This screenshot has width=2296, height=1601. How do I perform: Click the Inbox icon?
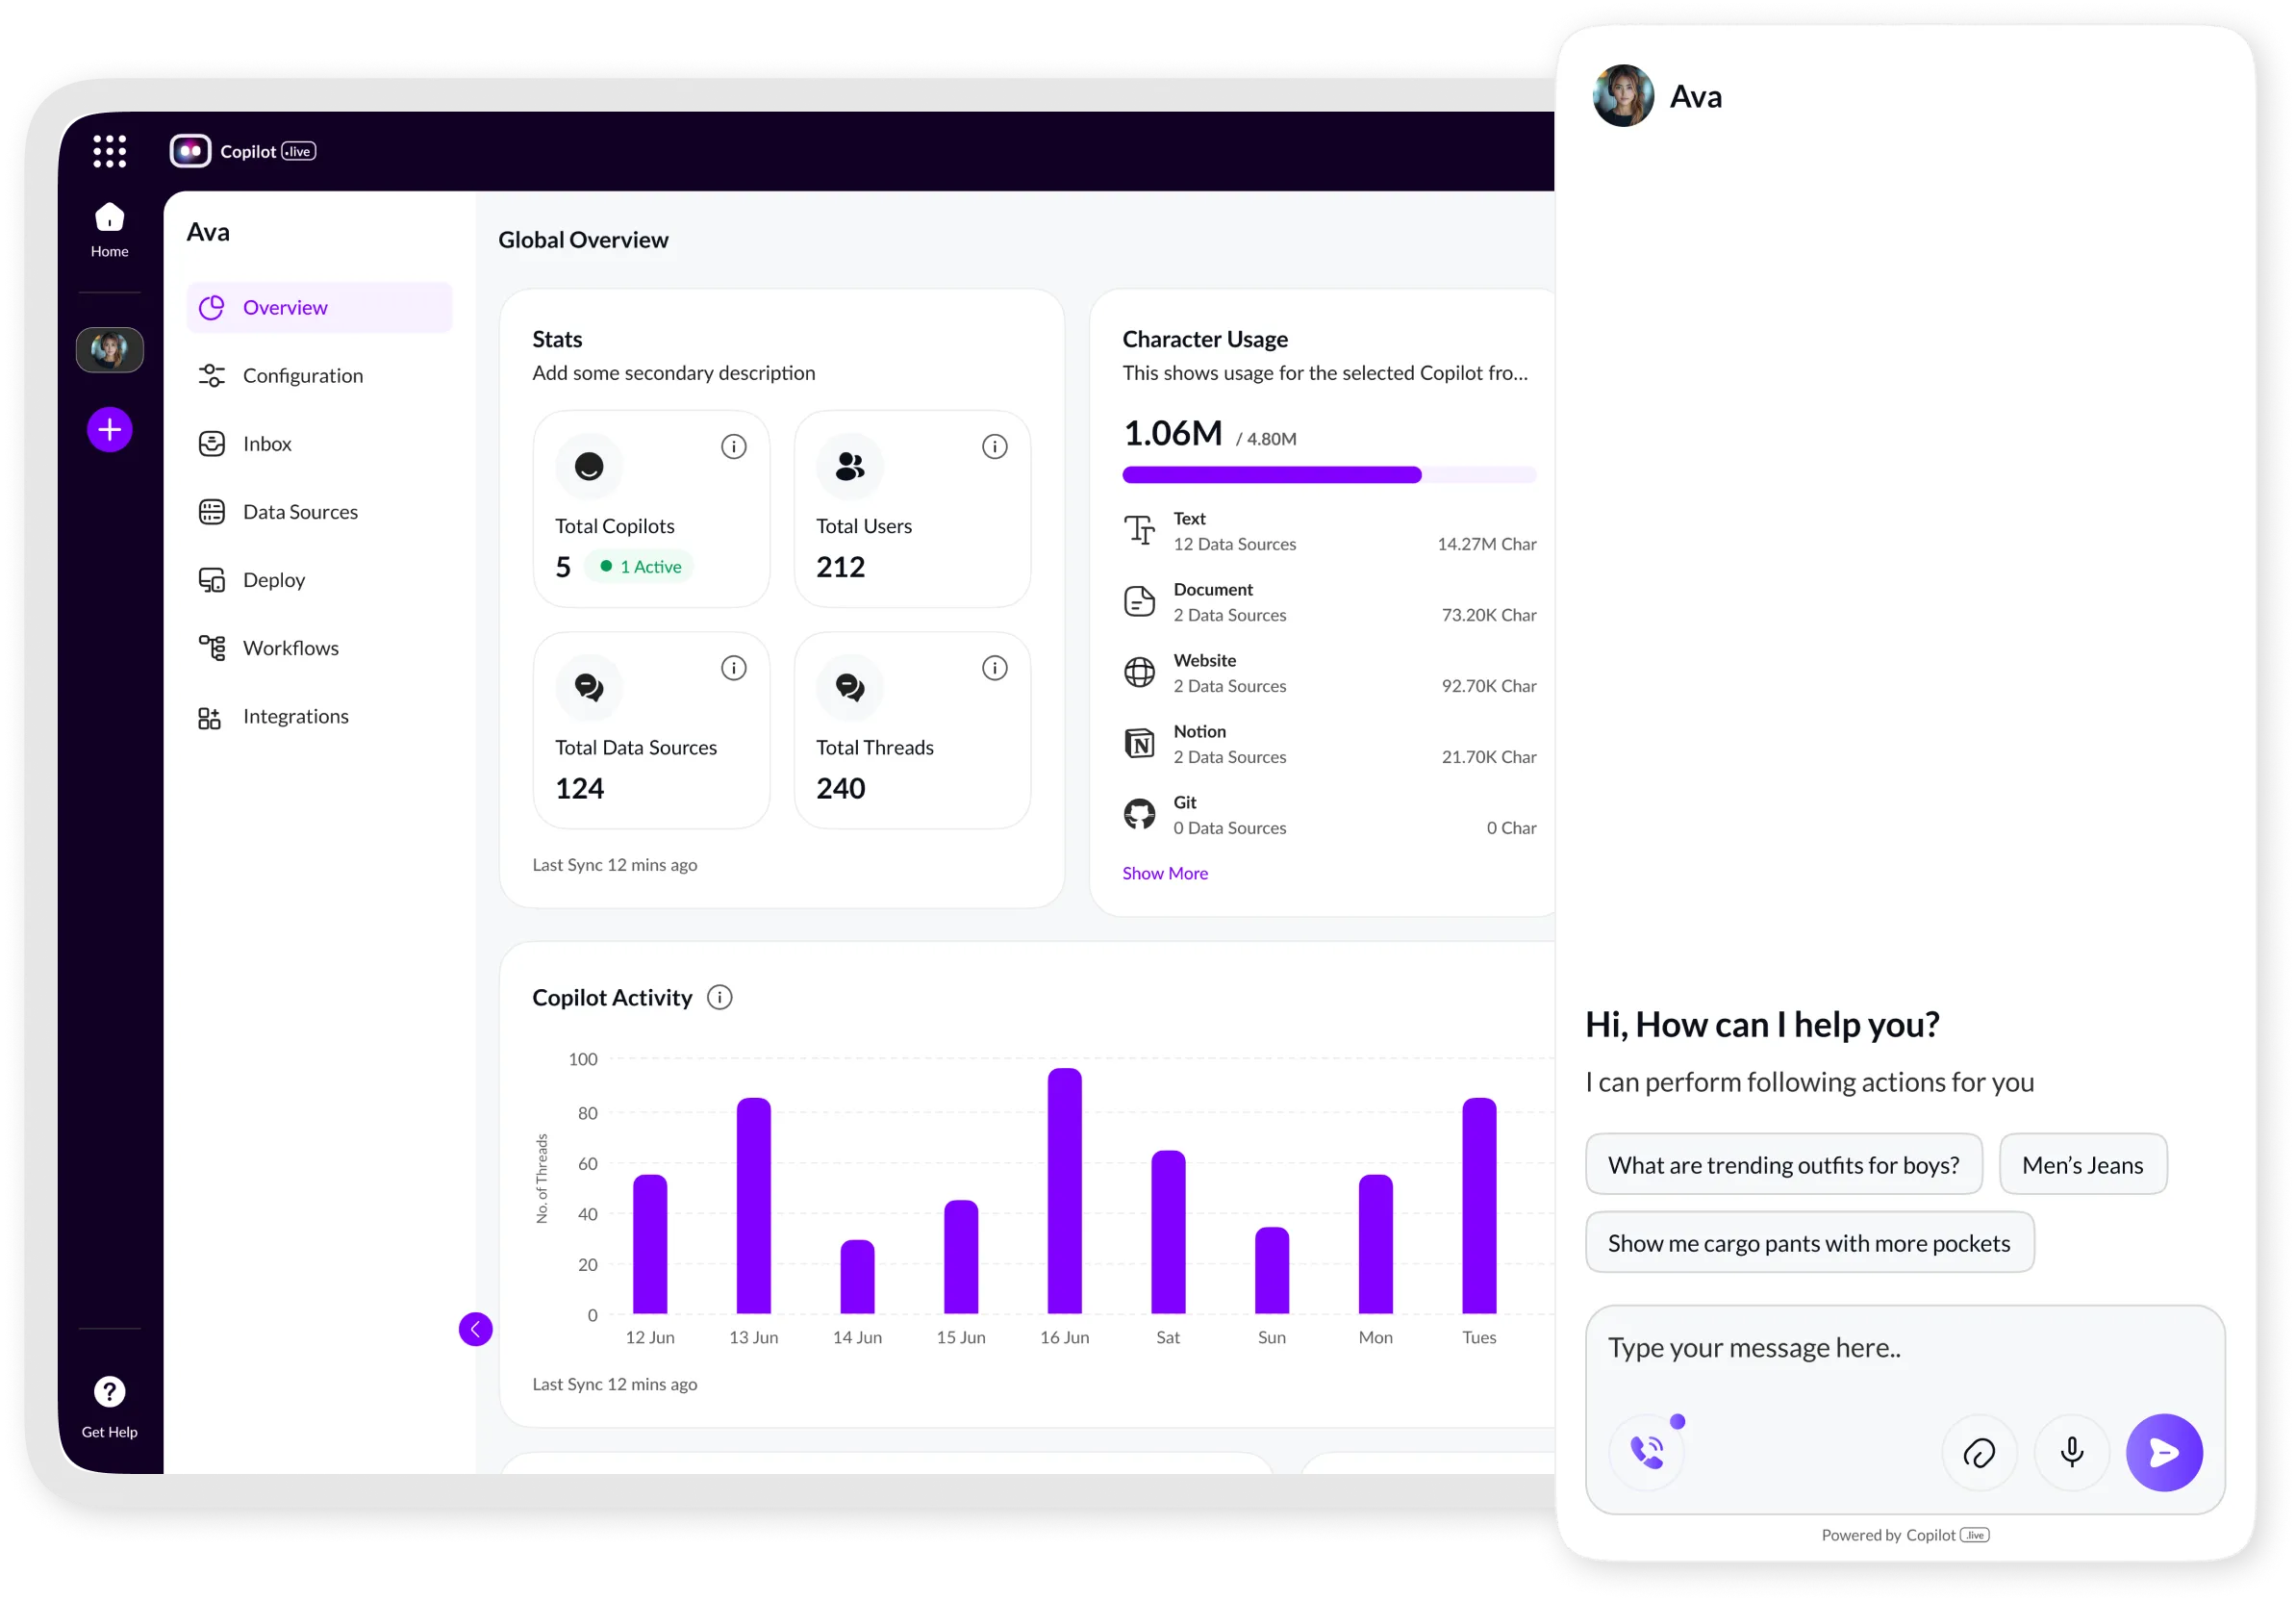[213, 444]
